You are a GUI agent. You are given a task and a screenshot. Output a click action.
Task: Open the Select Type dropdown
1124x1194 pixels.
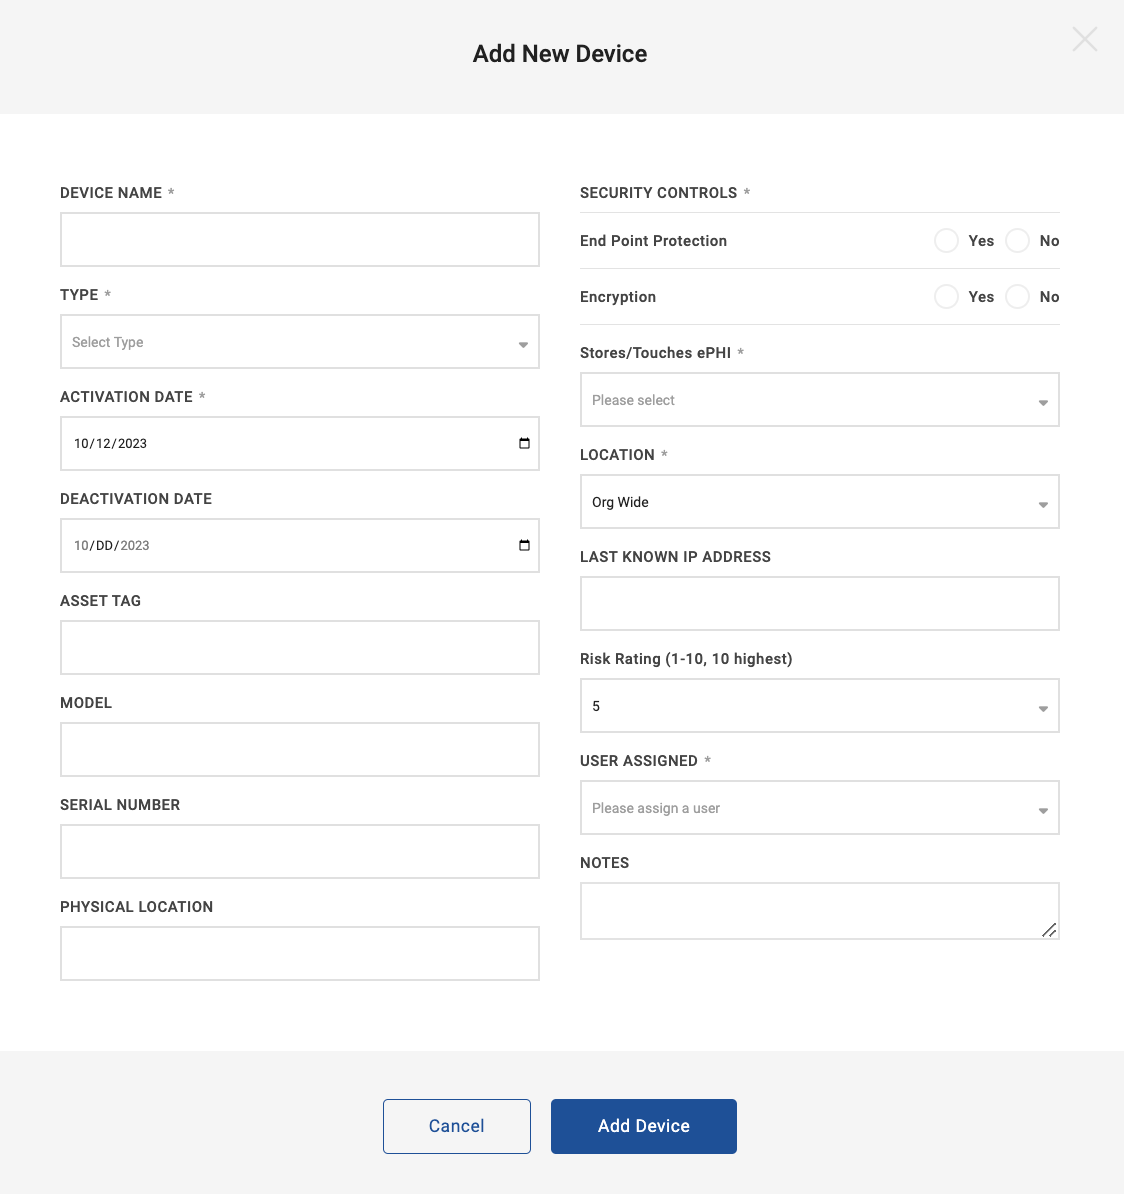300,342
